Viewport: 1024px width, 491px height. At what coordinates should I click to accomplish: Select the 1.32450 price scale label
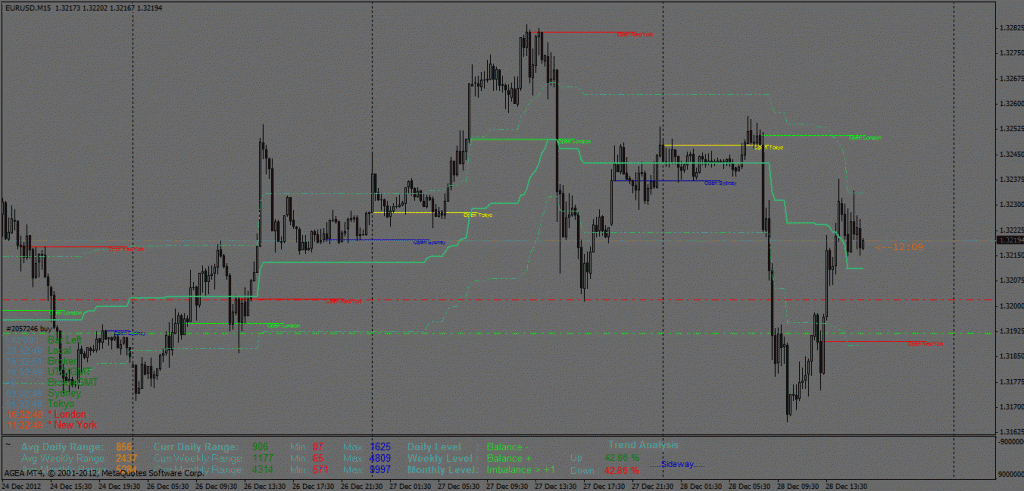[x=1010, y=155]
